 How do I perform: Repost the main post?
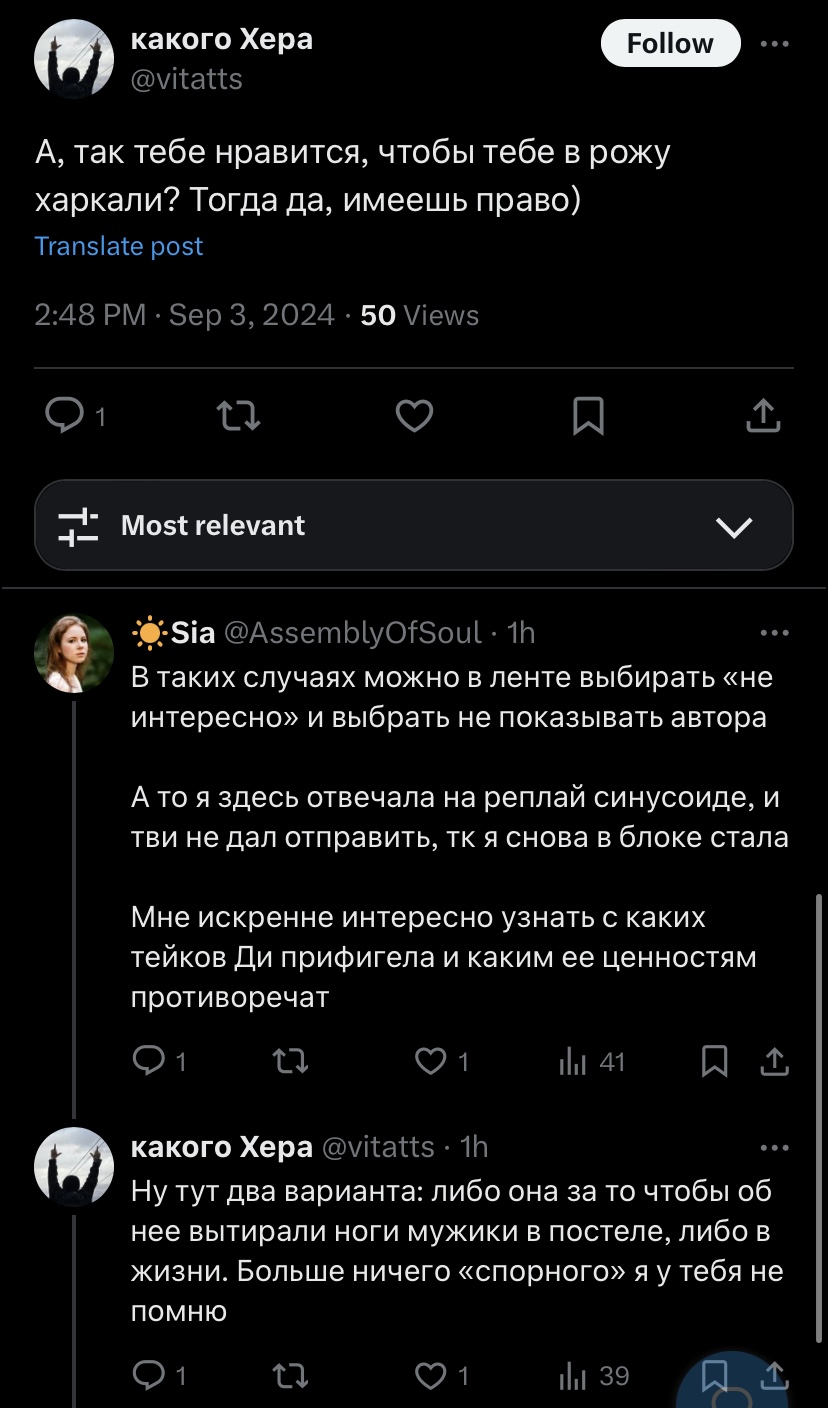tap(240, 415)
